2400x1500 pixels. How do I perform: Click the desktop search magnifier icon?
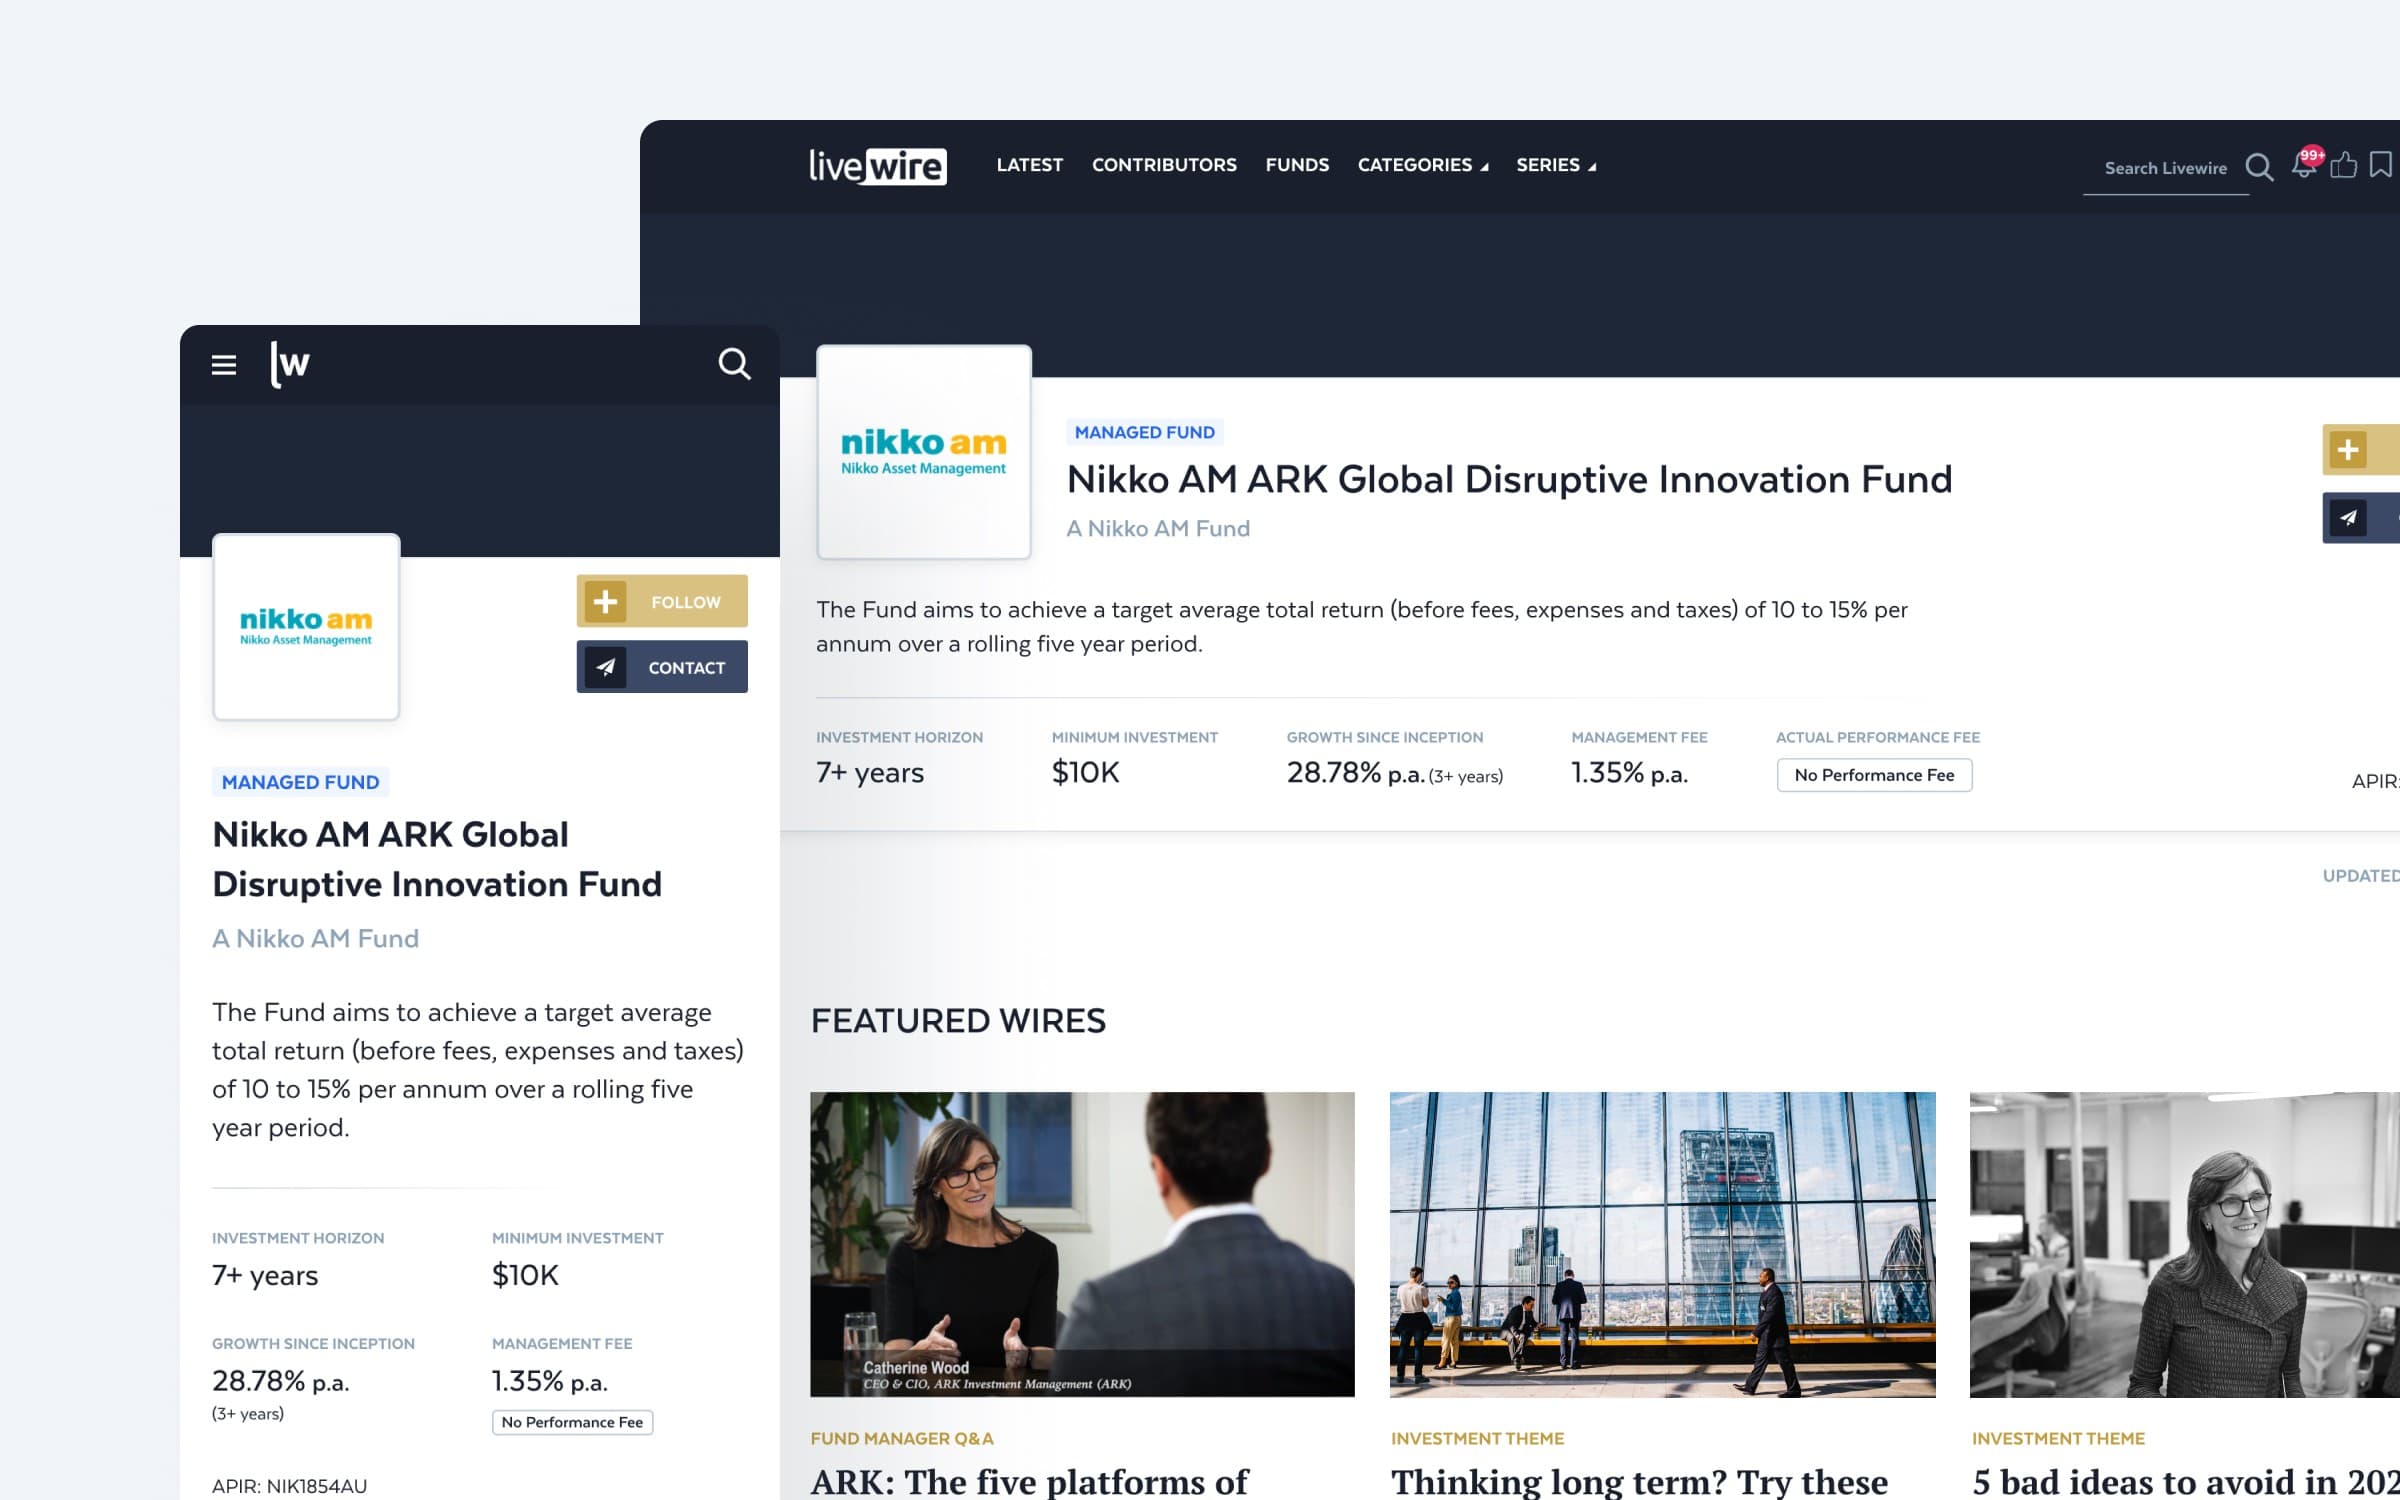(x=2259, y=167)
